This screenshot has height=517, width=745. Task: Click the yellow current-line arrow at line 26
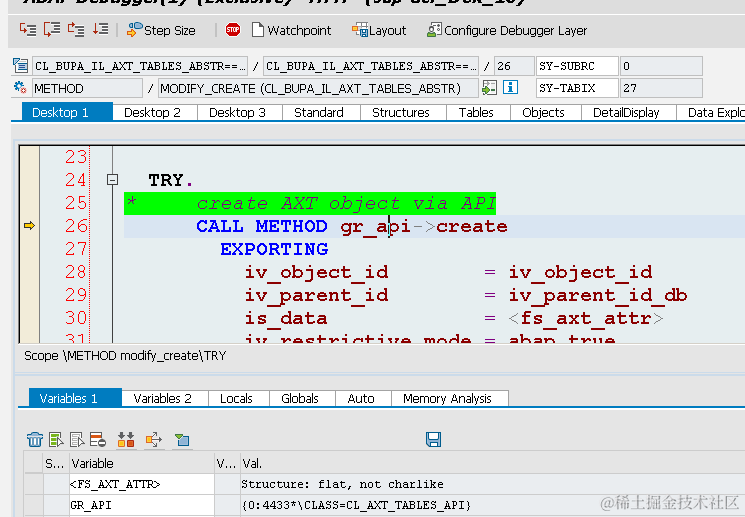[x=29, y=225]
